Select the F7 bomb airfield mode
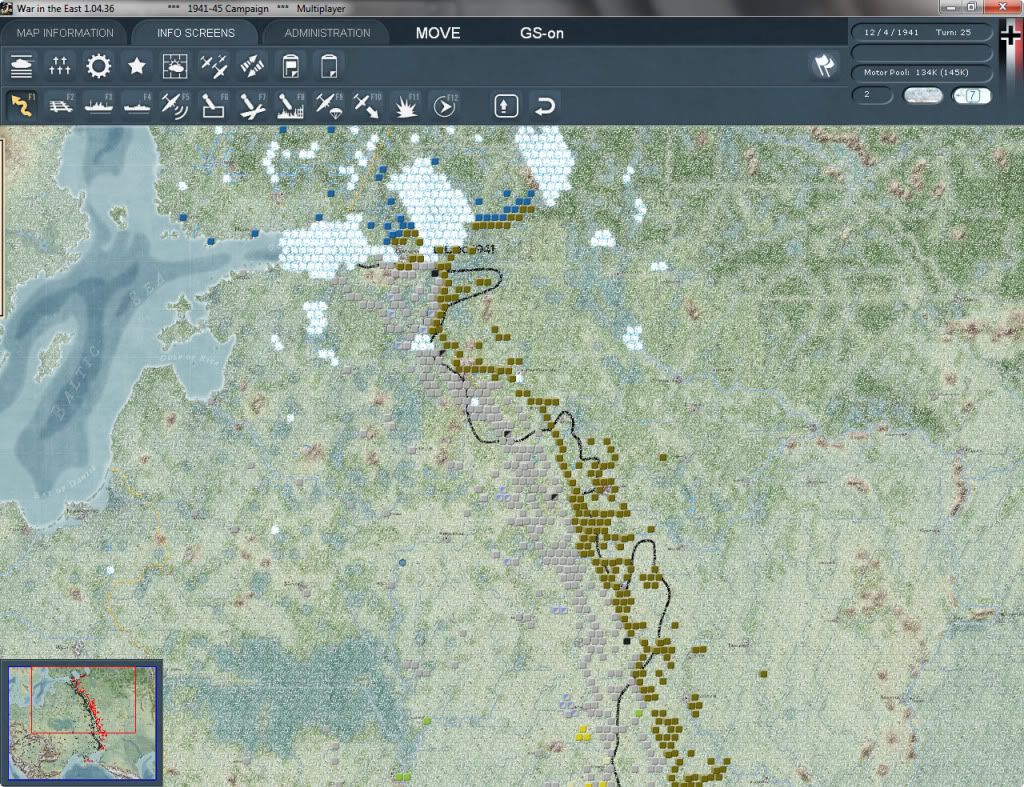 pos(252,106)
